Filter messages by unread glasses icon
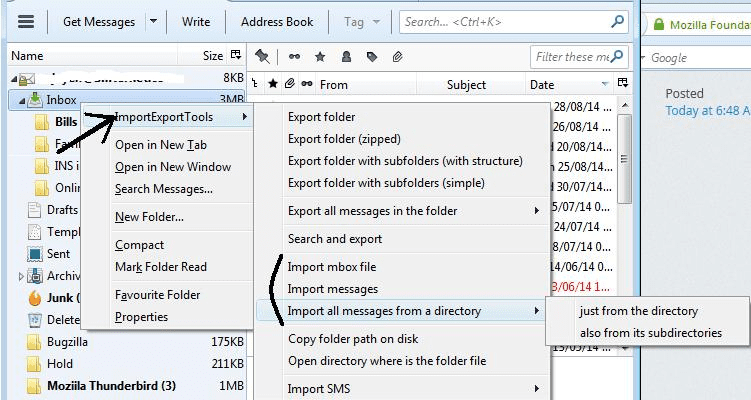The height and width of the screenshot is (400, 751). [294, 57]
